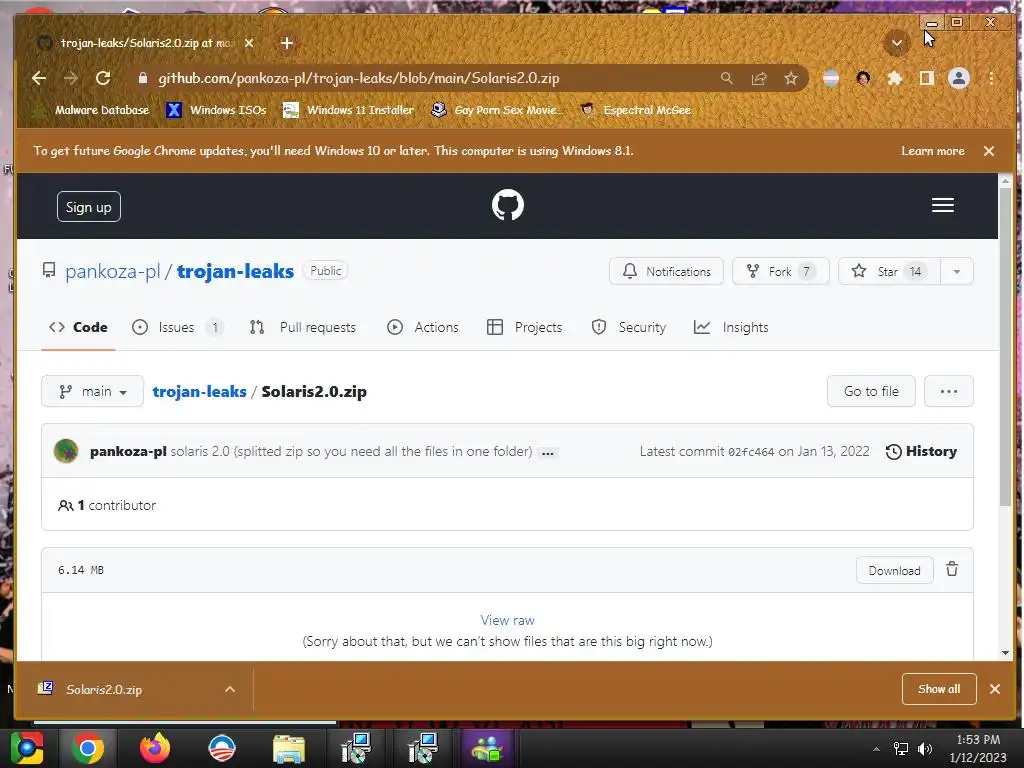This screenshot has height=768, width=1024.
Task: Select the Code tab
Action: [78, 327]
